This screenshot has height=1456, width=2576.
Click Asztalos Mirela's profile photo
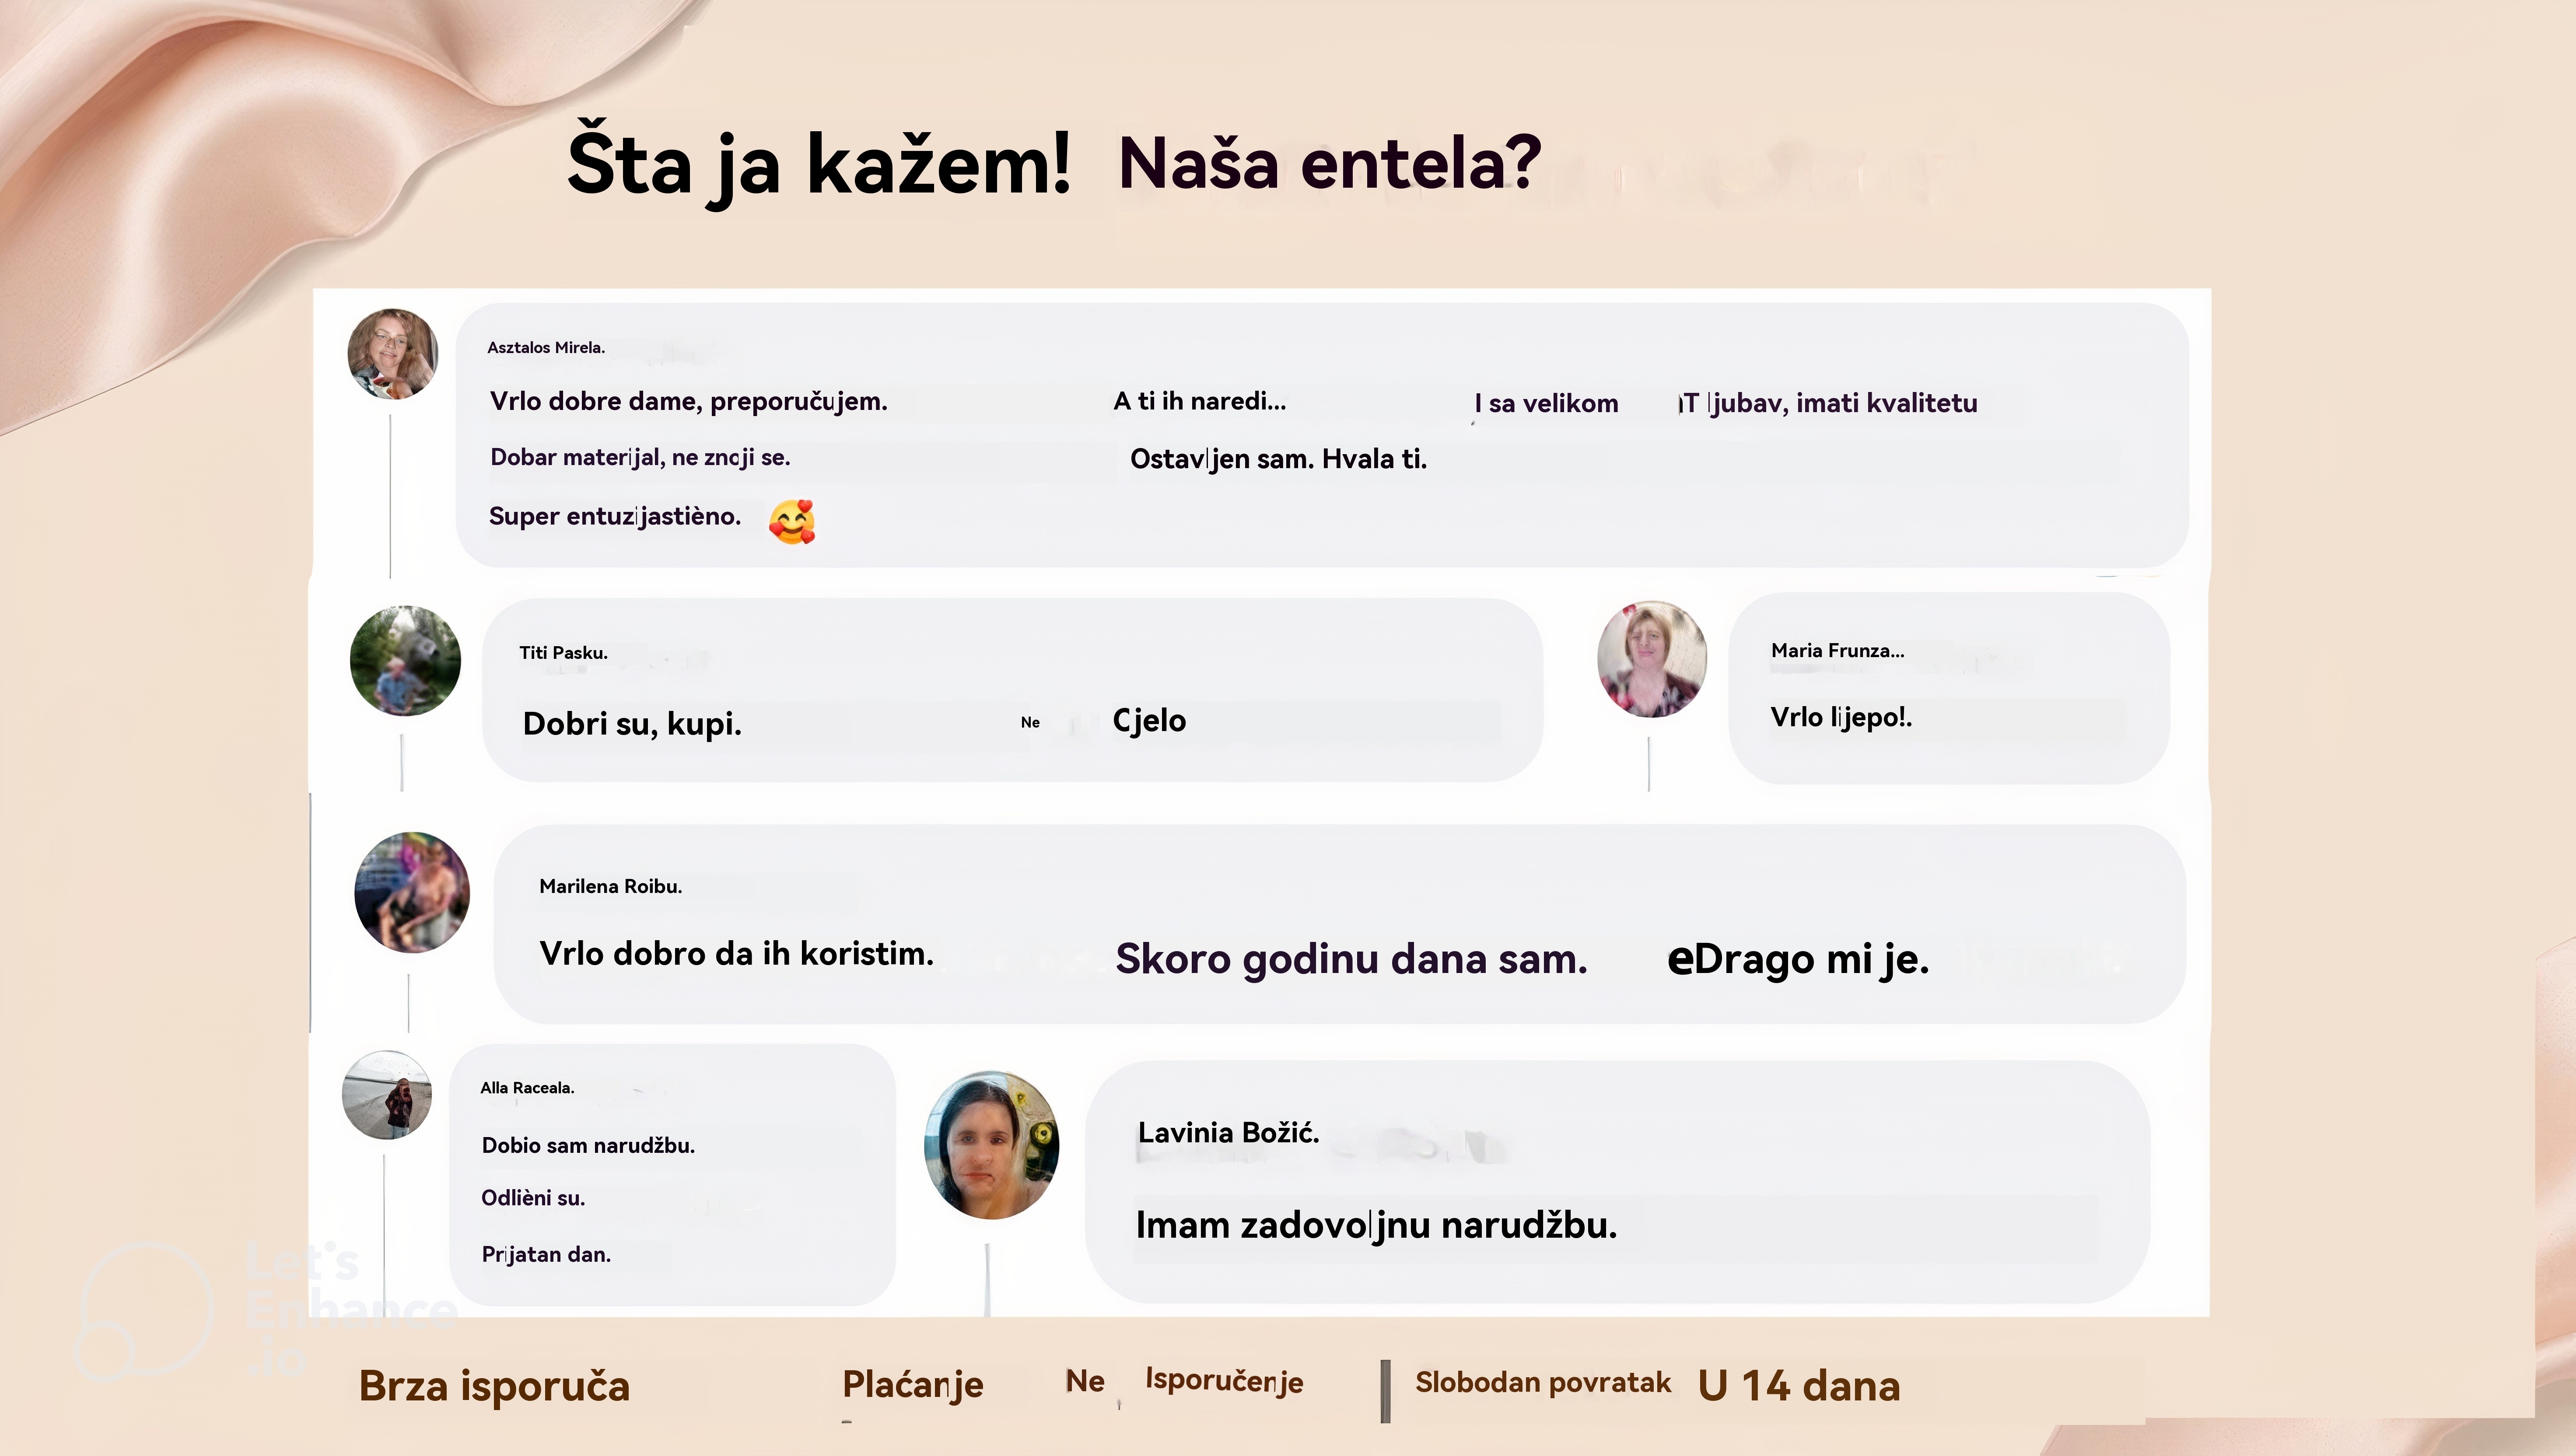coord(392,354)
